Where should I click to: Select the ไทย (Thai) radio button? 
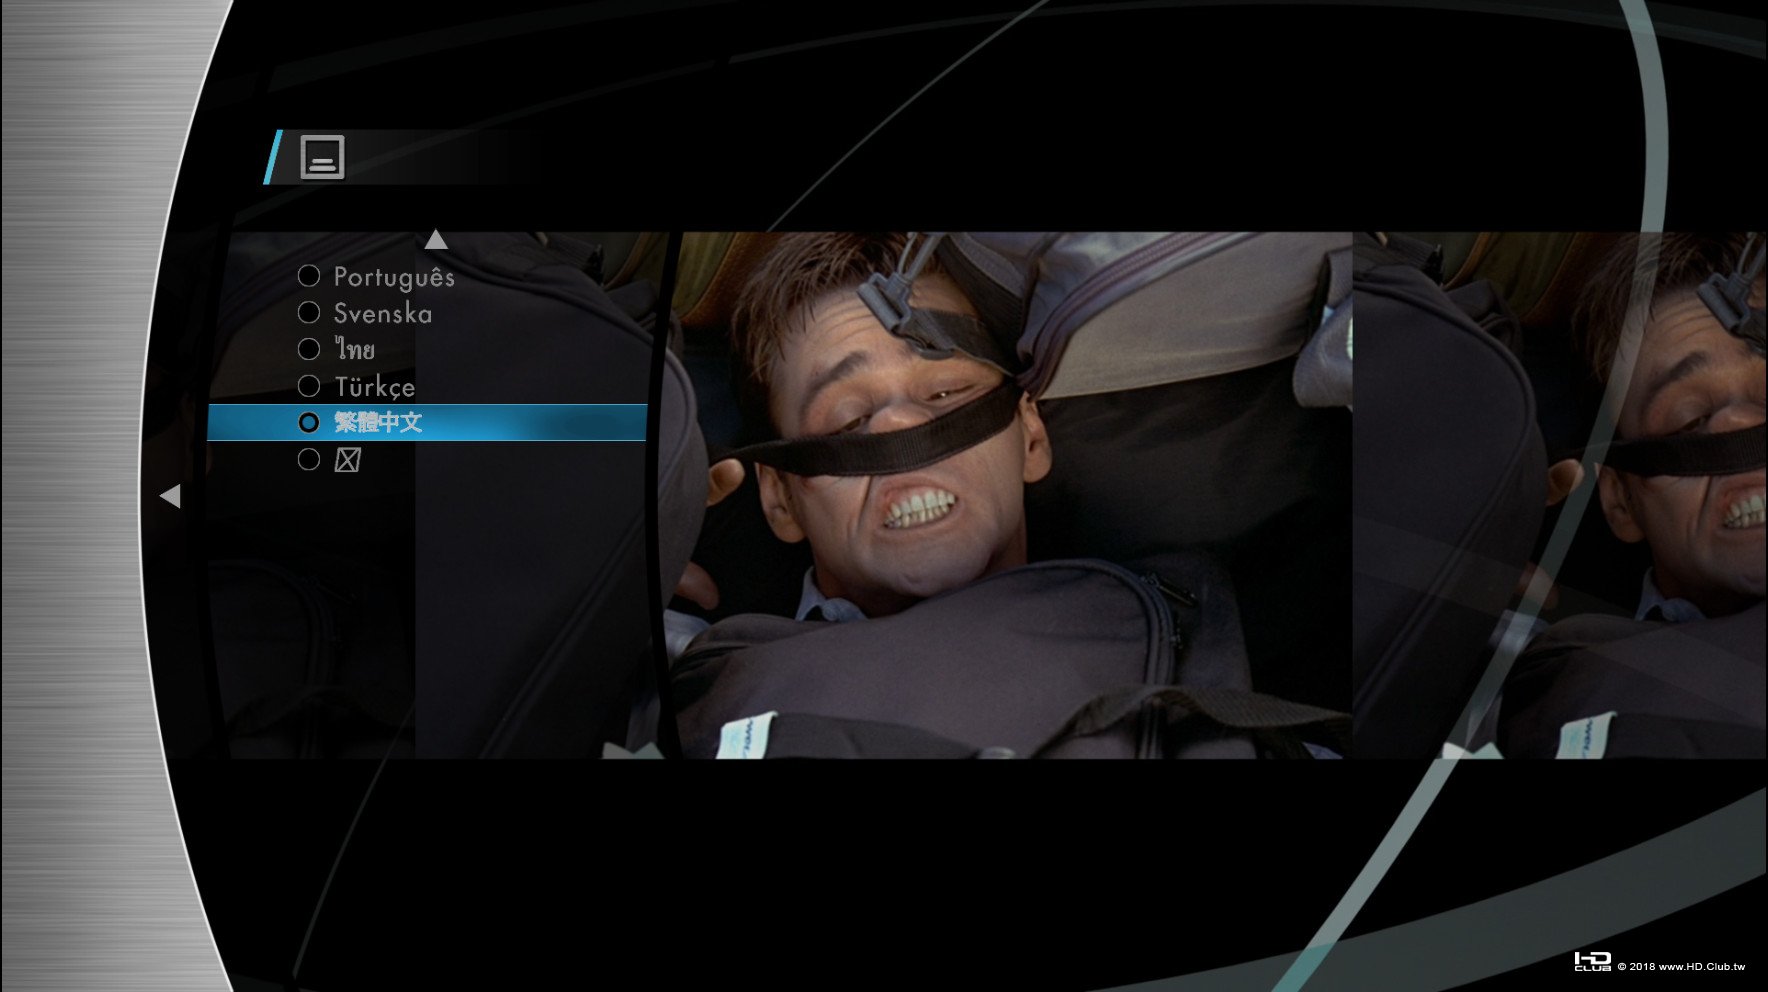pyautogui.click(x=309, y=349)
